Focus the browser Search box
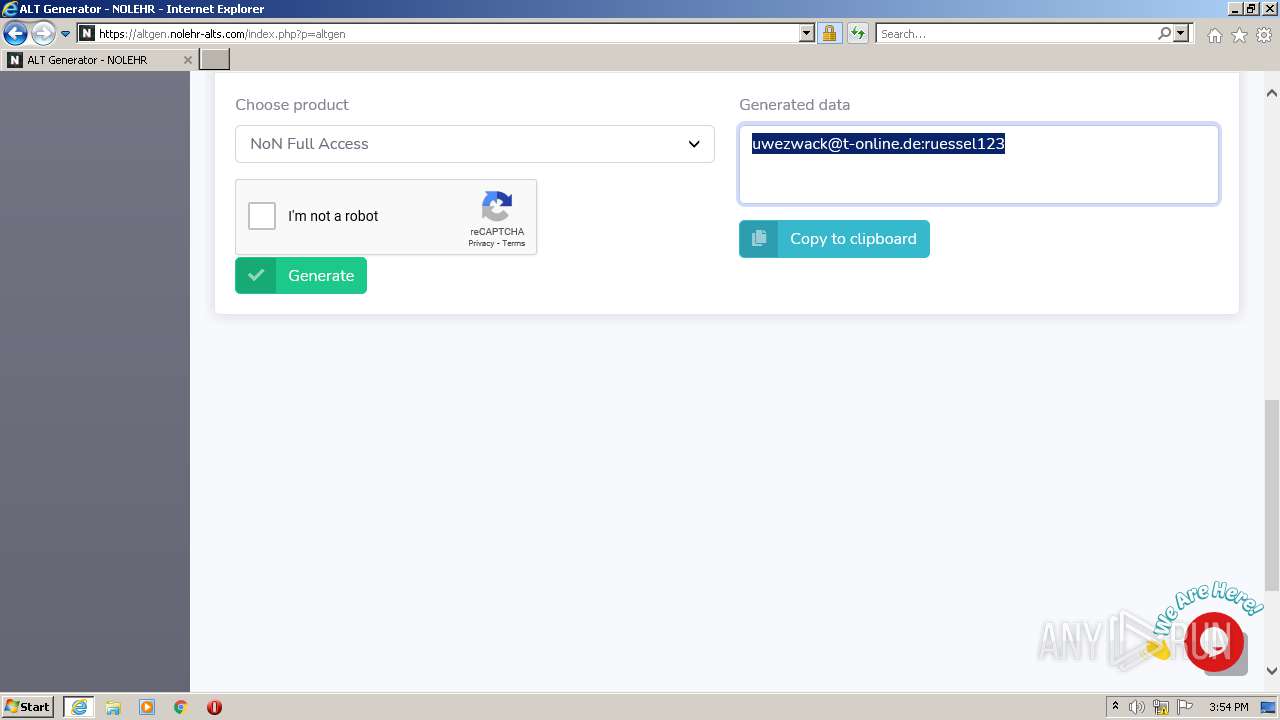1280x720 pixels. coord(1016,33)
